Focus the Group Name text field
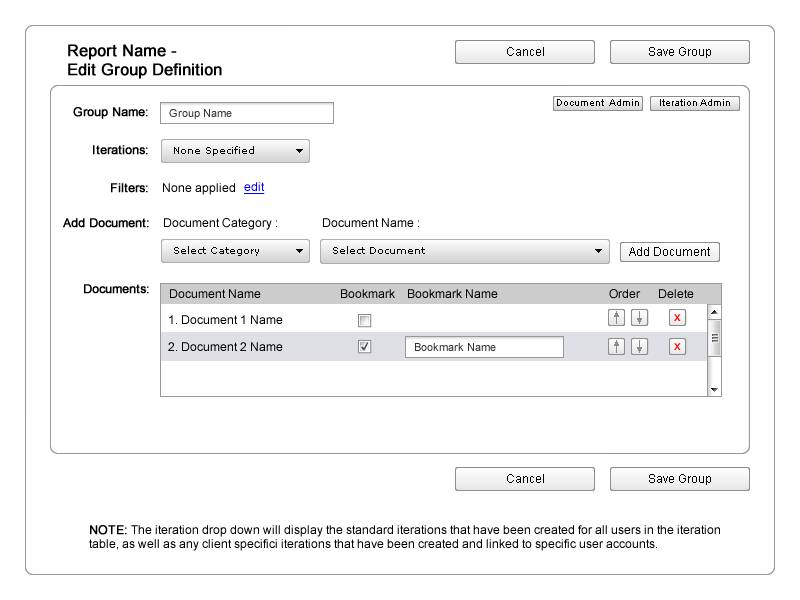800x600 pixels. tap(247, 113)
